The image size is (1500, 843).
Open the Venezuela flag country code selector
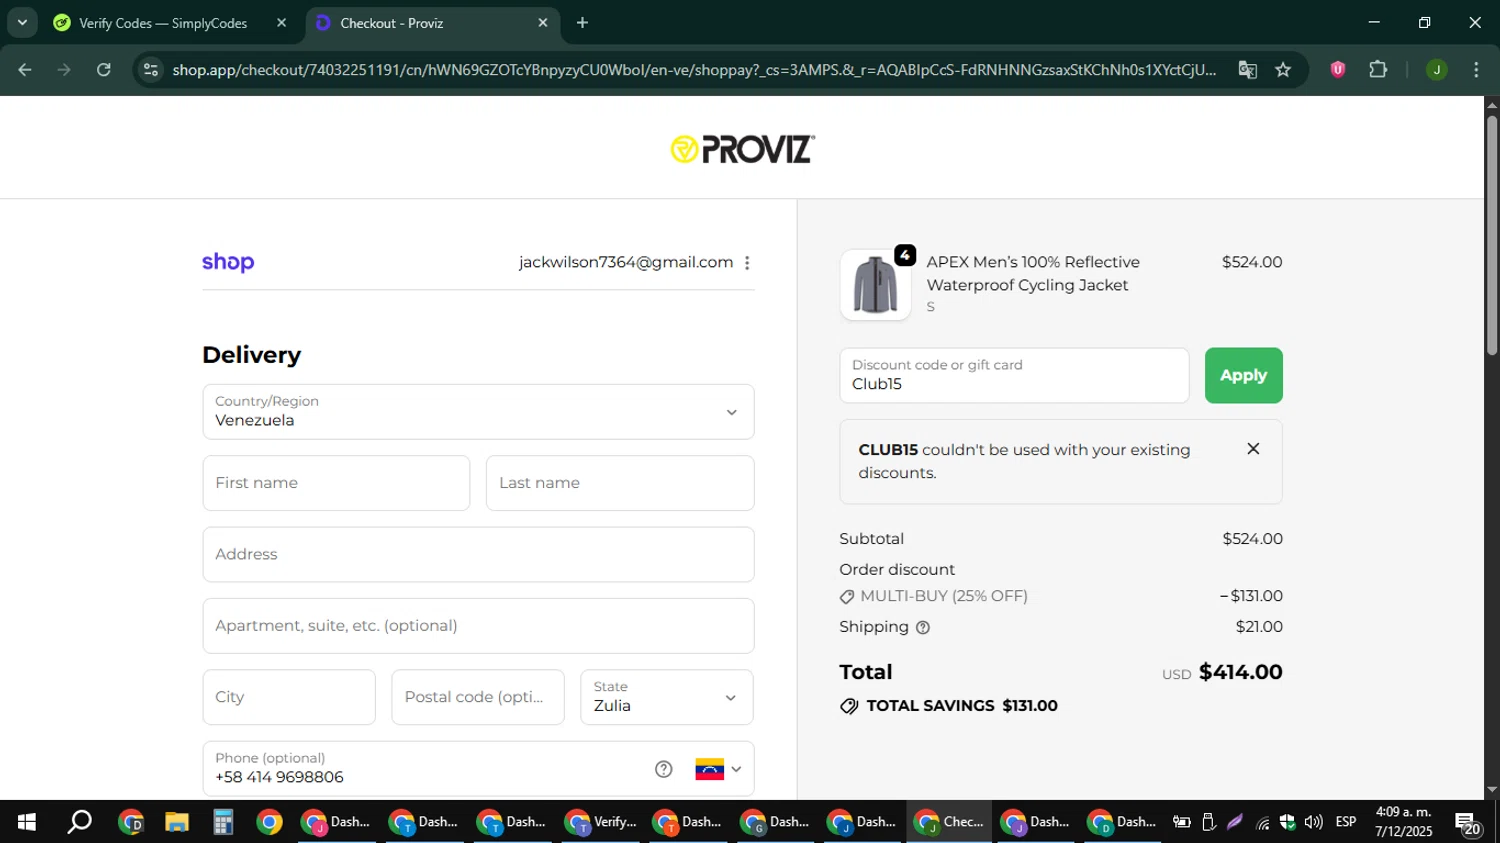718,769
